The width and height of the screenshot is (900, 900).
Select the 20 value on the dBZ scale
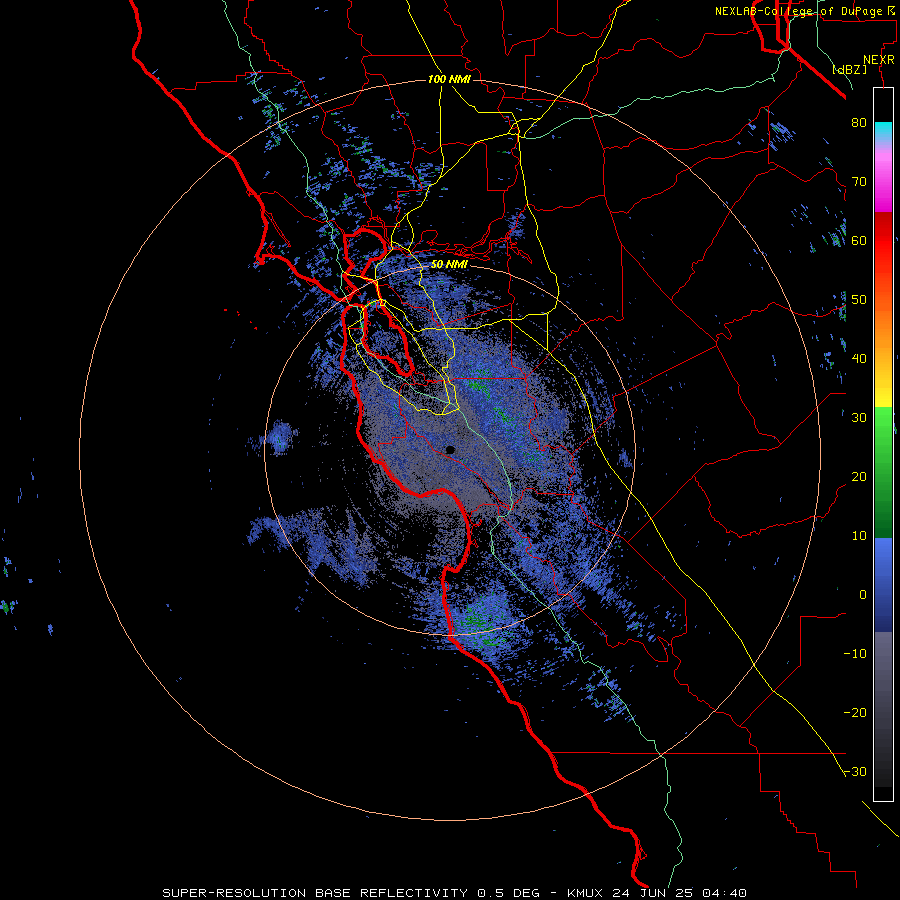(859, 477)
